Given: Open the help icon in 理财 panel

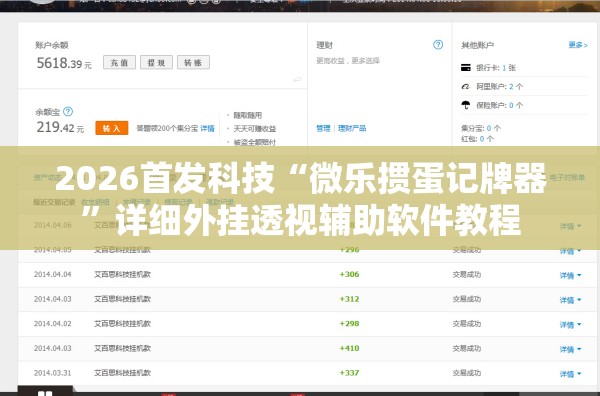Looking at the screenshot, I should [438, 45].
